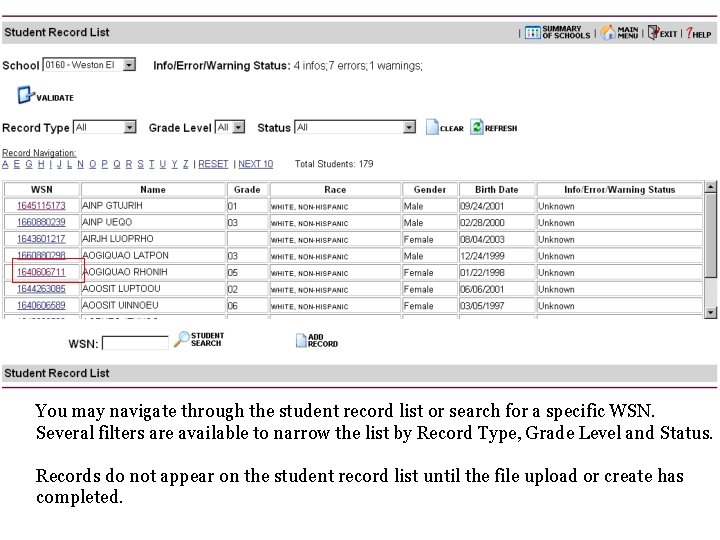Click the table's vertical scrollbar thumb

coord(711,235)
